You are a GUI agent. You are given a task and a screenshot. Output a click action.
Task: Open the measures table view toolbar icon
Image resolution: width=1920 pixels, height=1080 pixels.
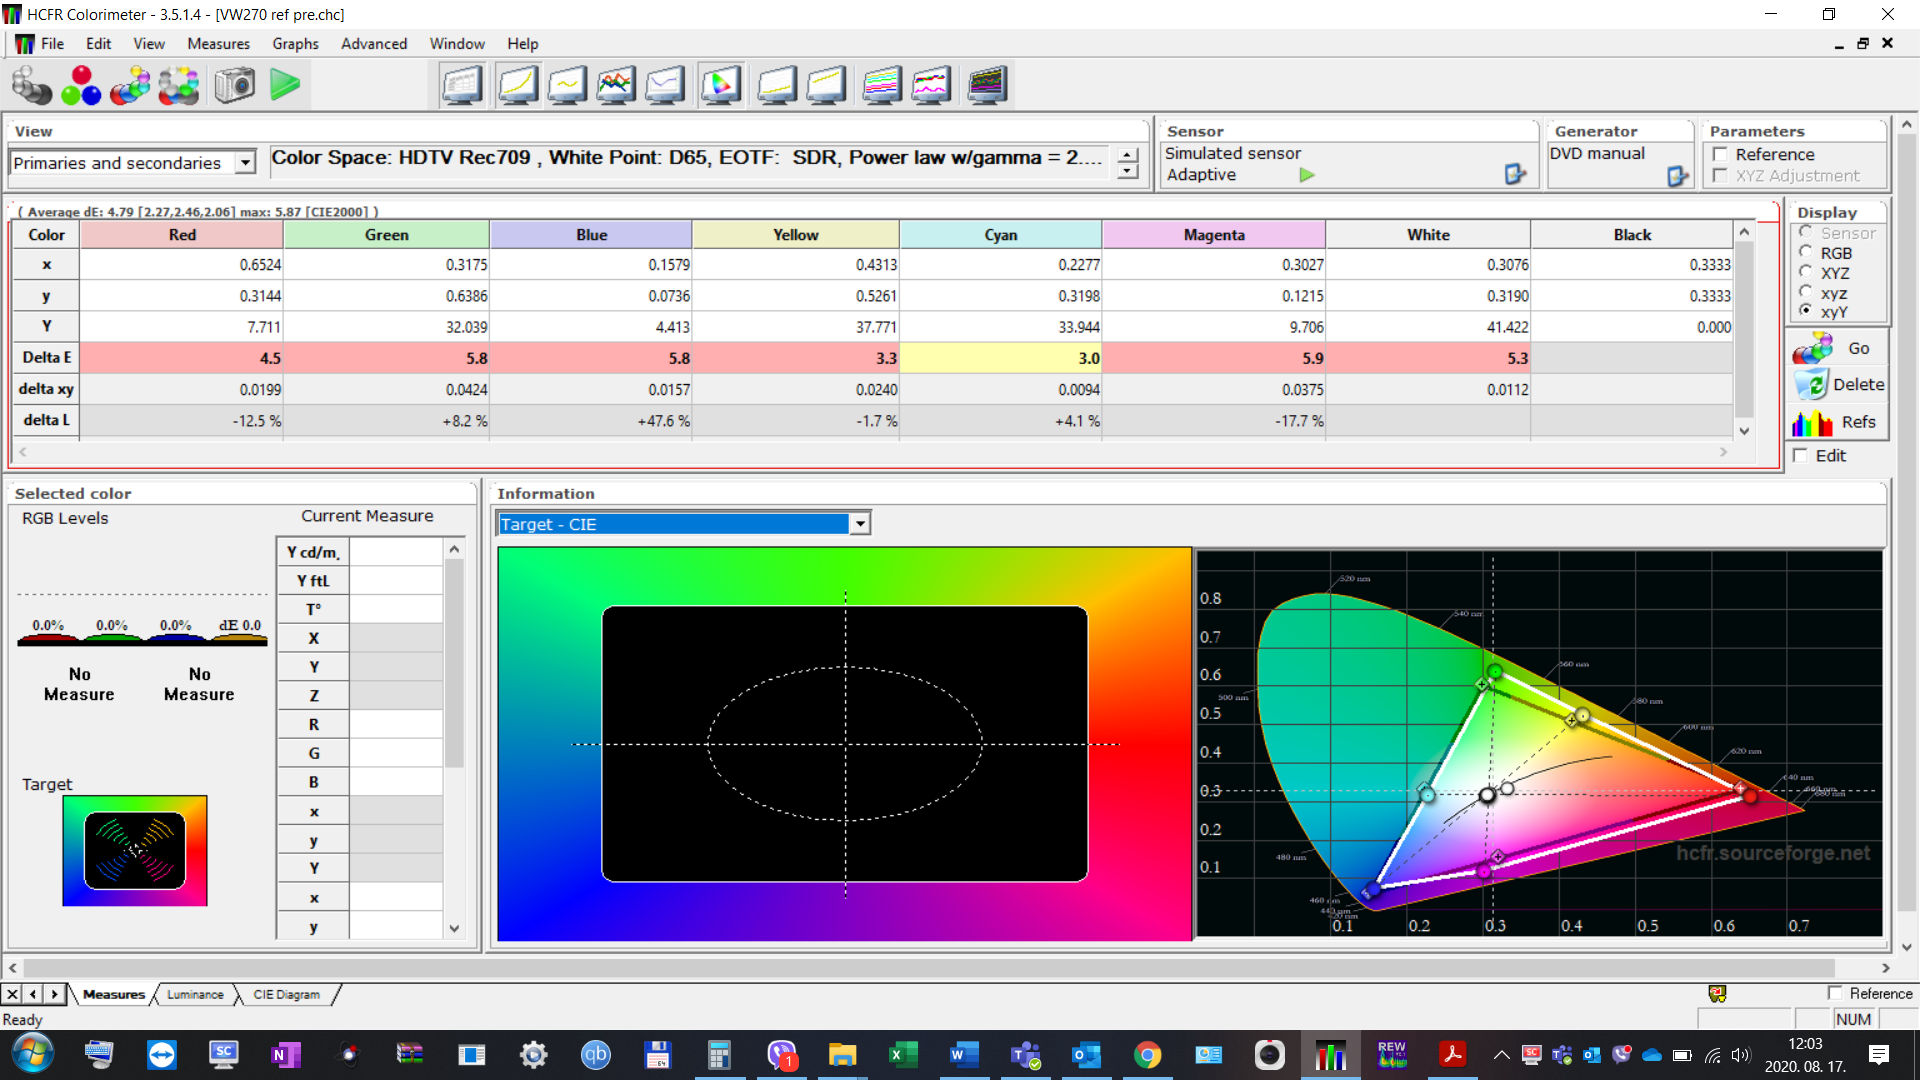pos(461,85)
